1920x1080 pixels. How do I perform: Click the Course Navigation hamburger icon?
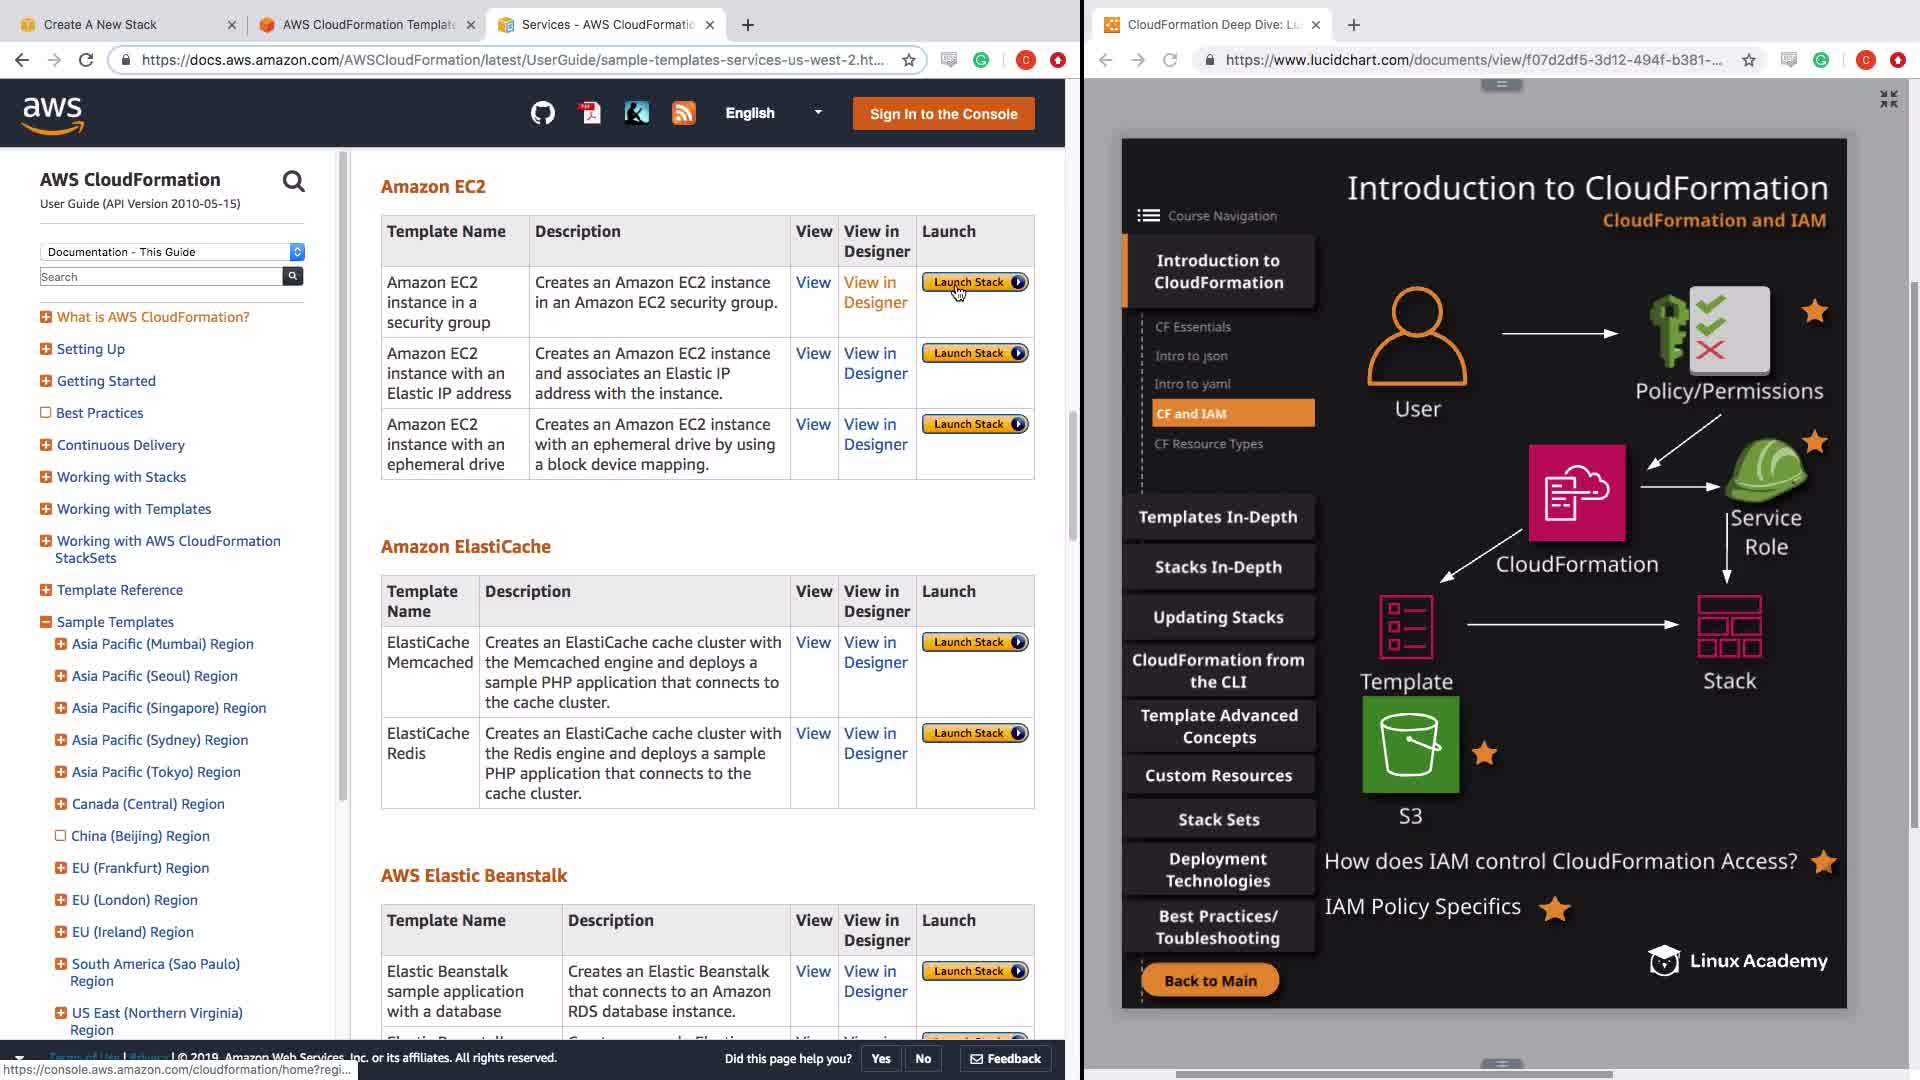tap(1148, 216)
